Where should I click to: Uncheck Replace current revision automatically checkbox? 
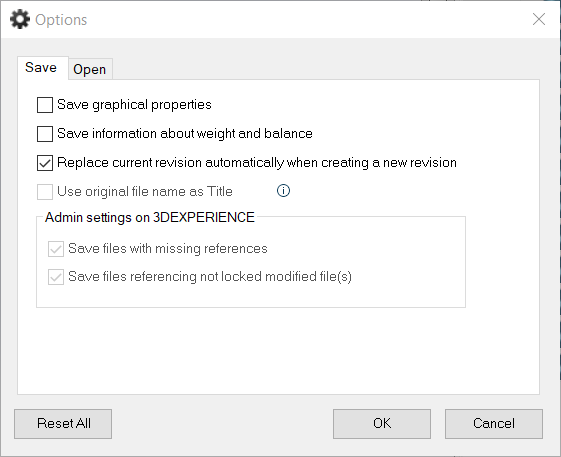pyautogui.click(x=45, y=163)
